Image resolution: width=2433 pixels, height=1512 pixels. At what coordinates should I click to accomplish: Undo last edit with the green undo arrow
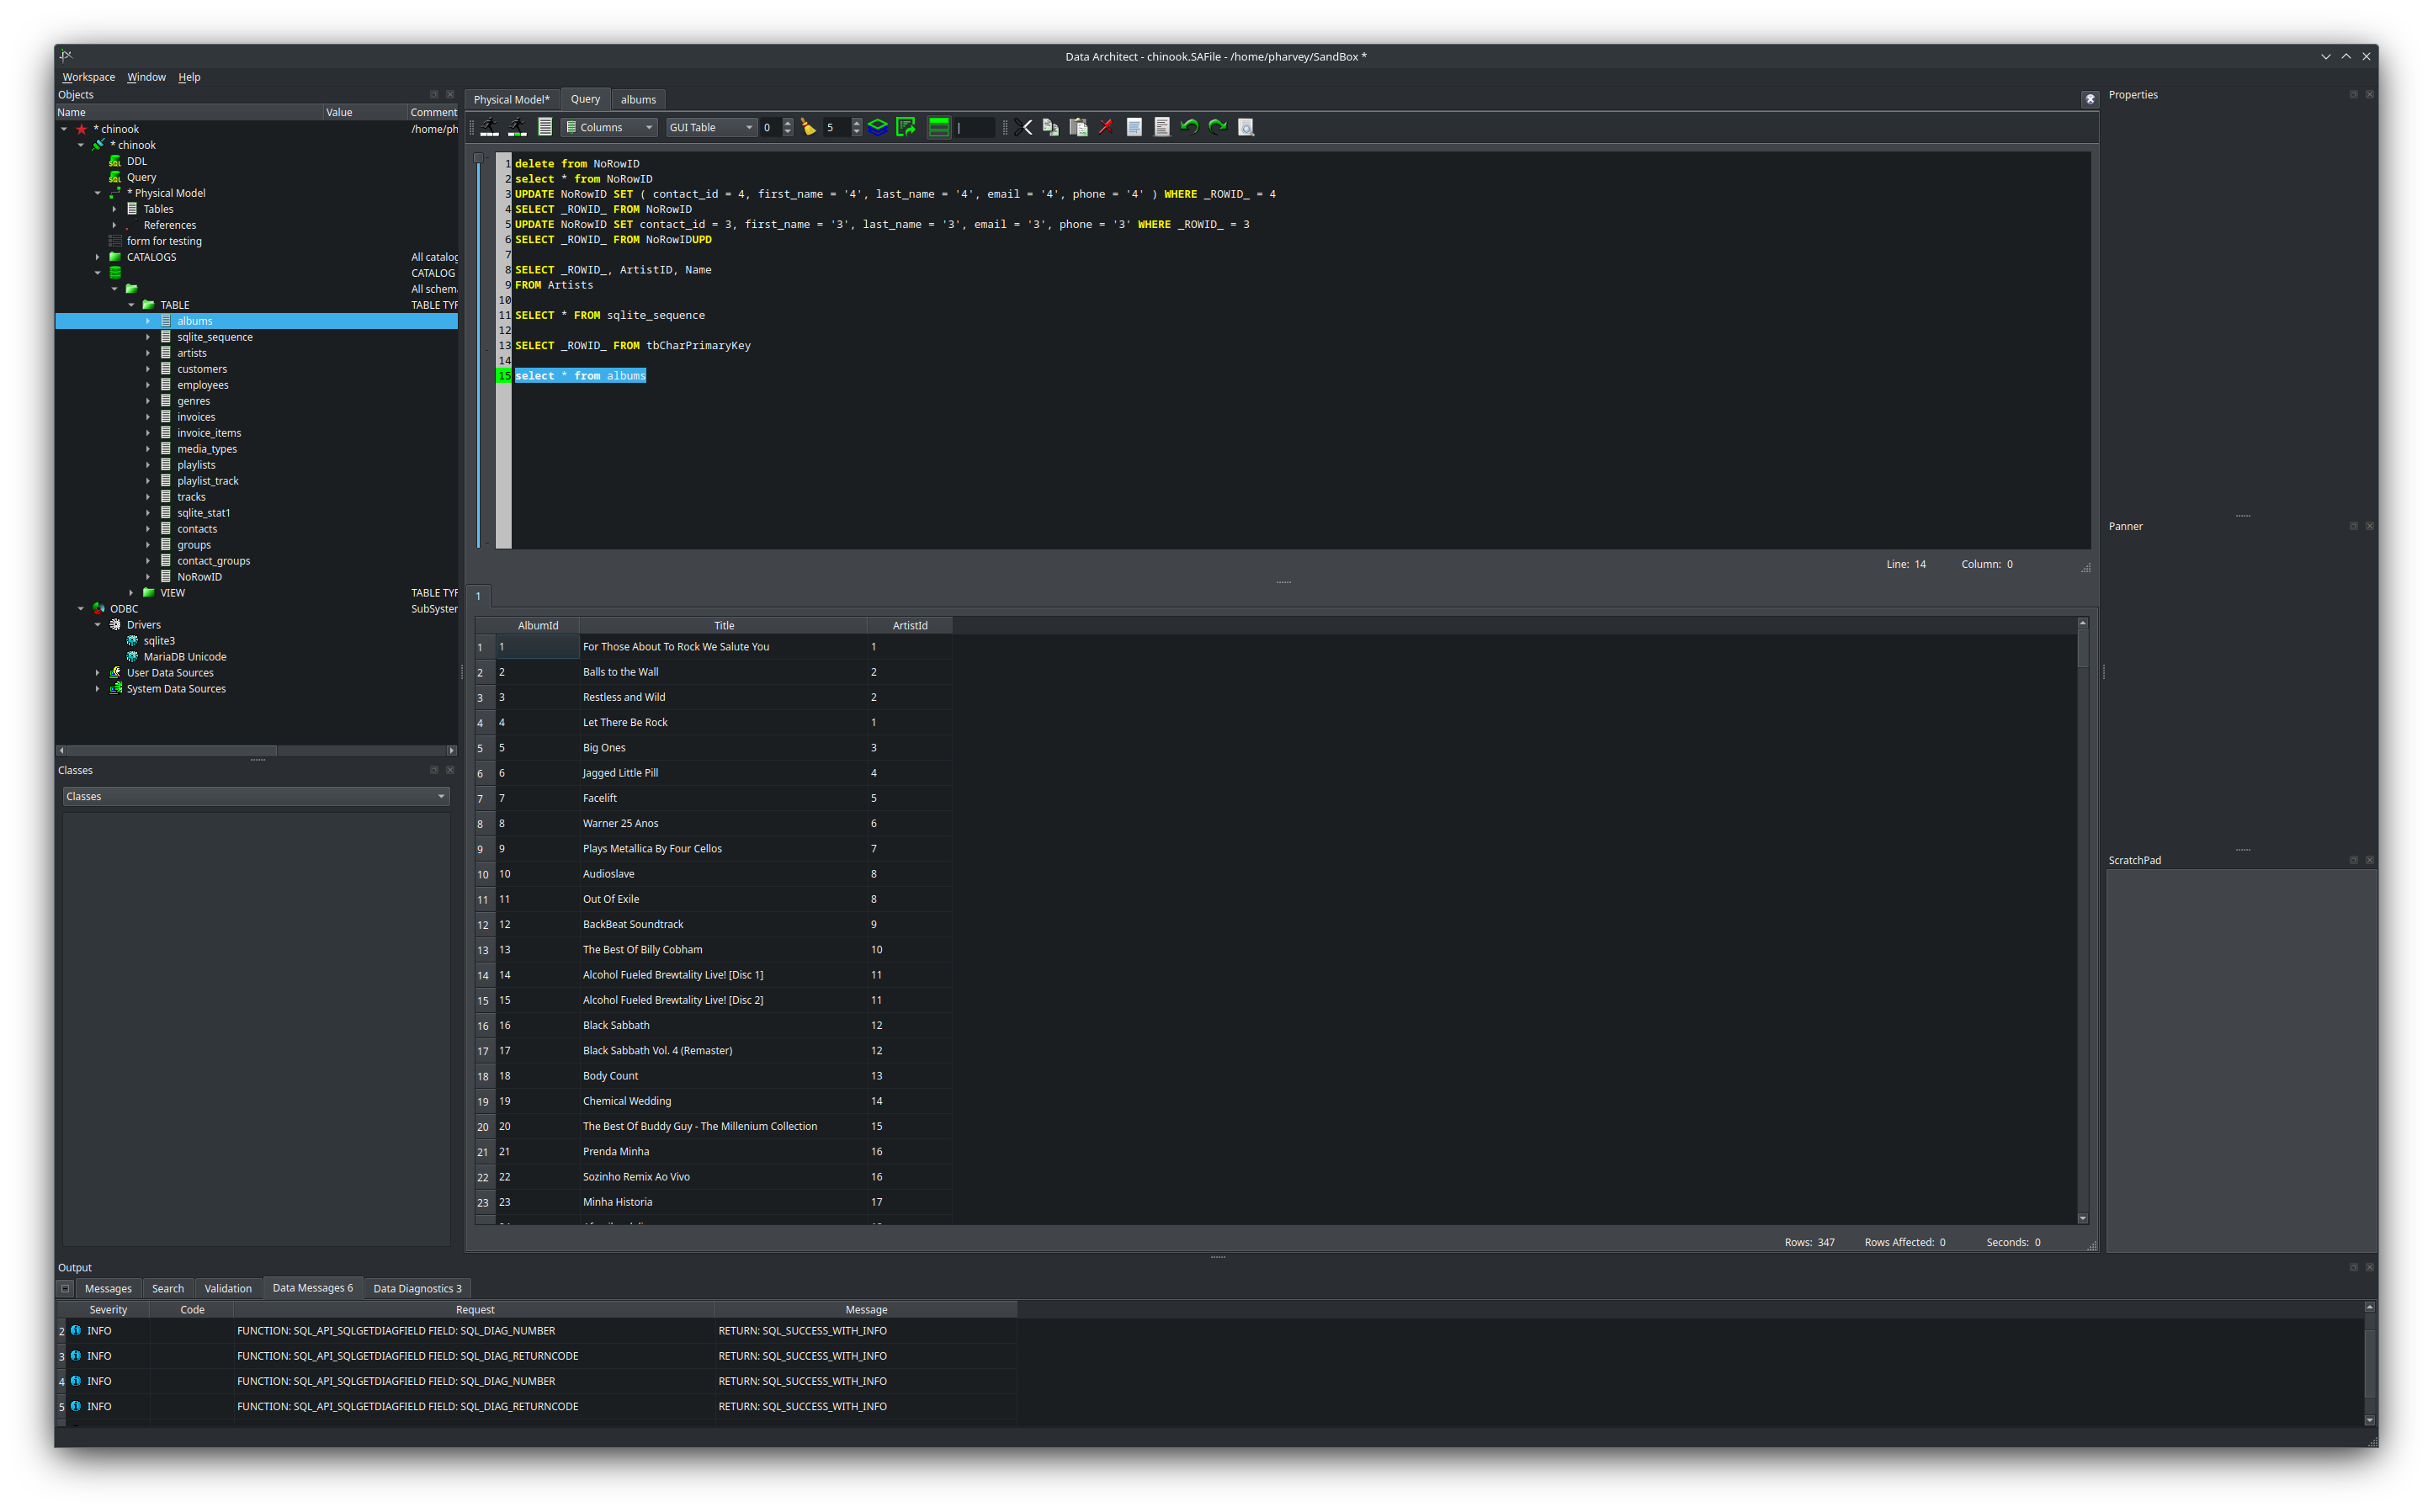pyautogui.click(x=1188, y=127)
